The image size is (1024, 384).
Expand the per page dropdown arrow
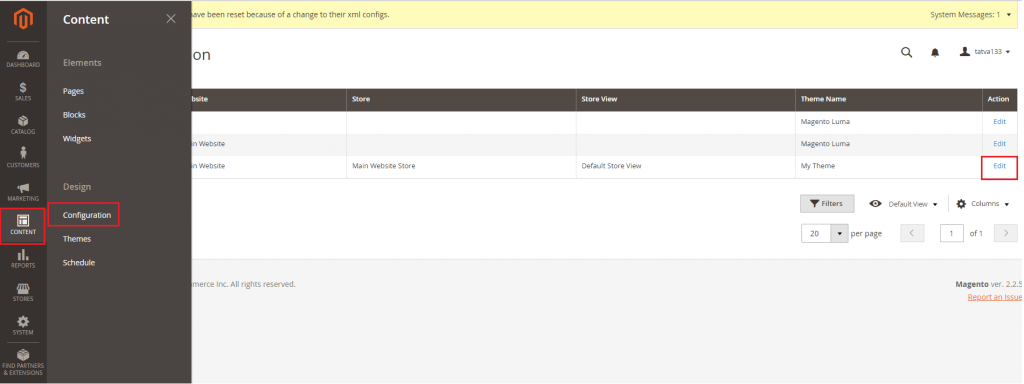coord(839,233)
